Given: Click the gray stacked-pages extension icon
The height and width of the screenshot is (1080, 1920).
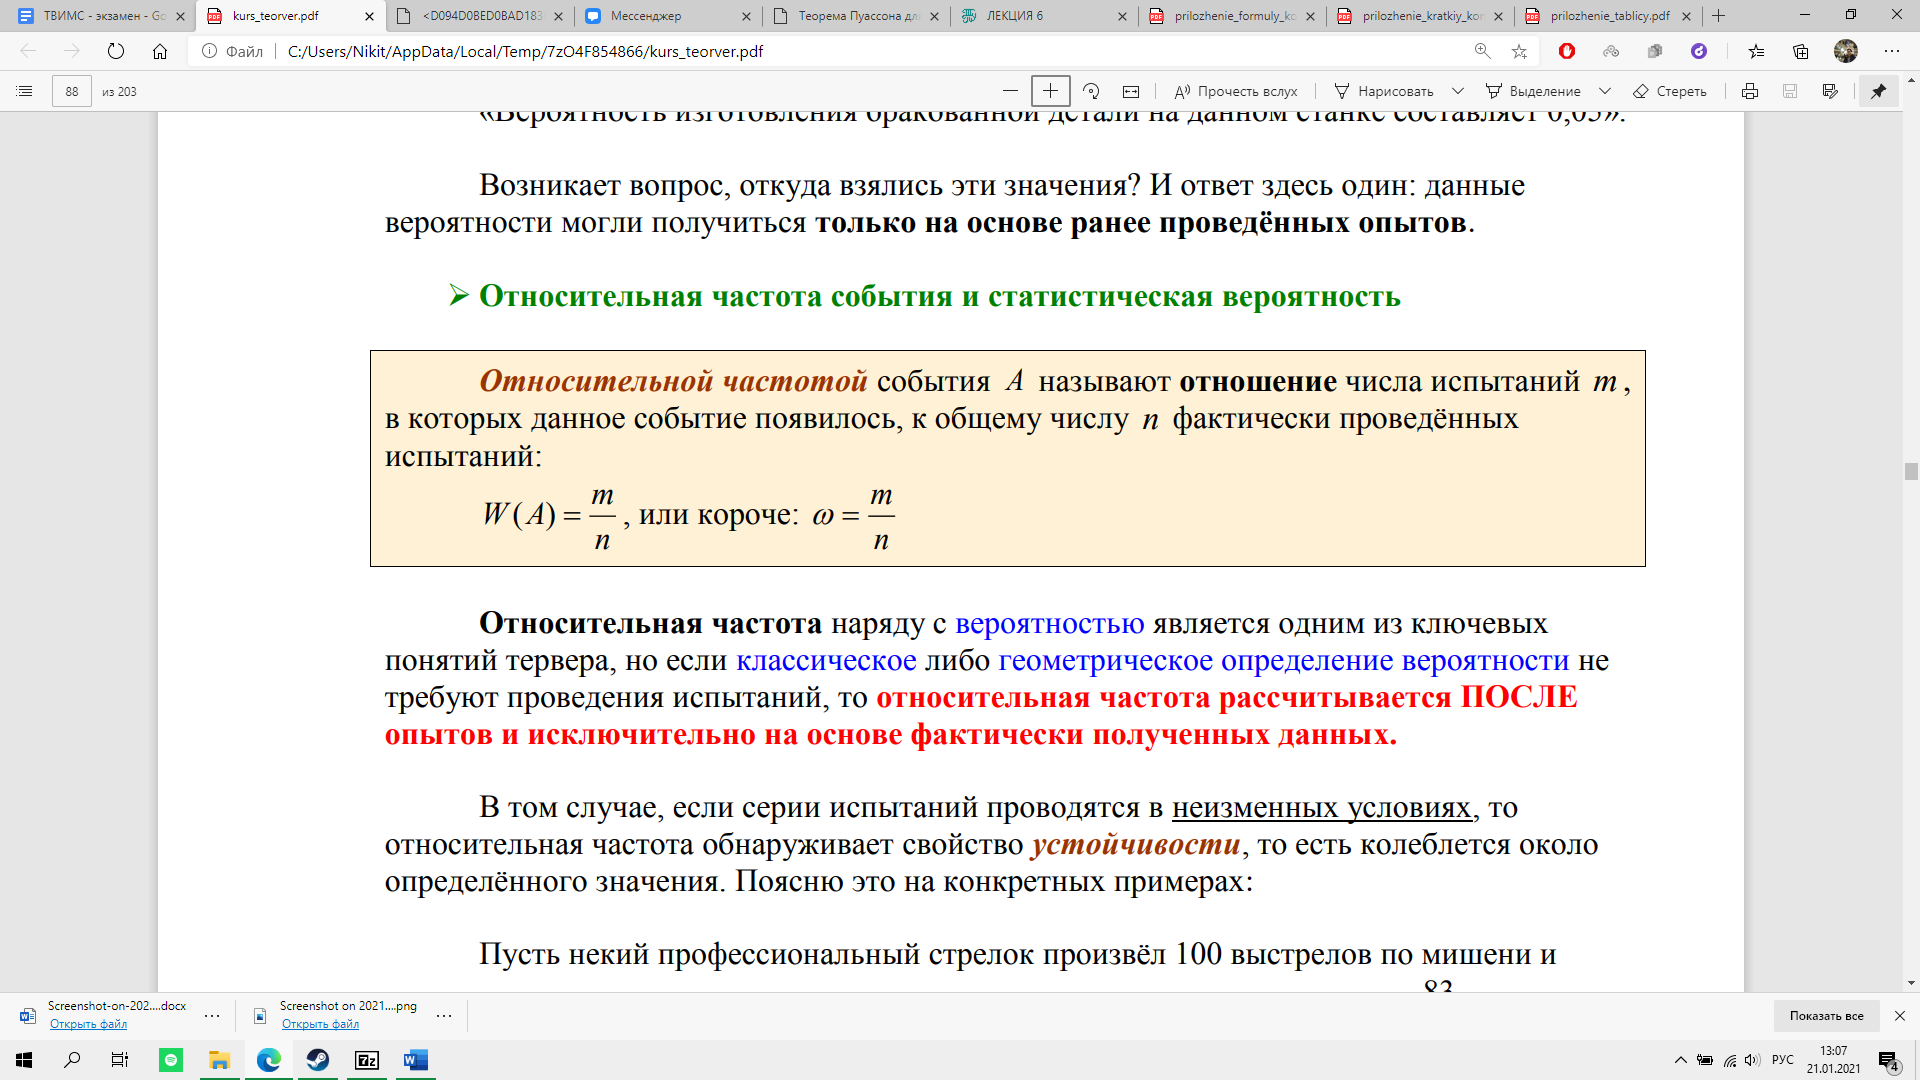Looking at the screenshot, I should [1655, 51].
